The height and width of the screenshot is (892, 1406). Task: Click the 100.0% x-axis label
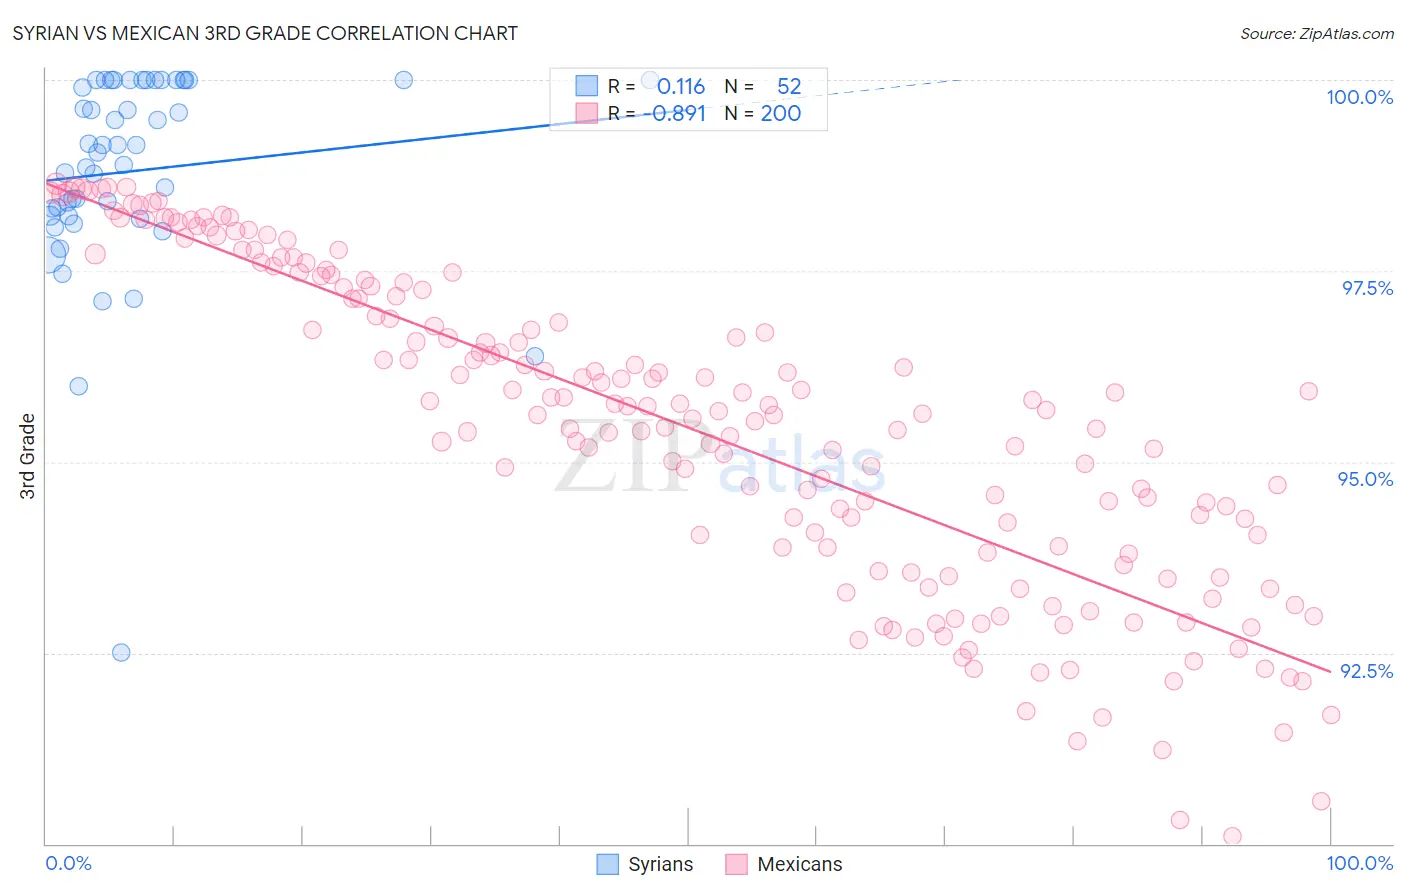coord(1359,863)
